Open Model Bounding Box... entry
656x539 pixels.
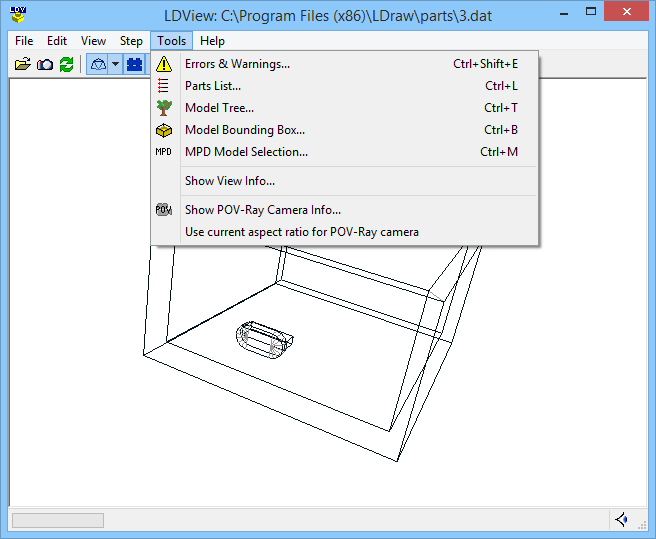point(344,130)
